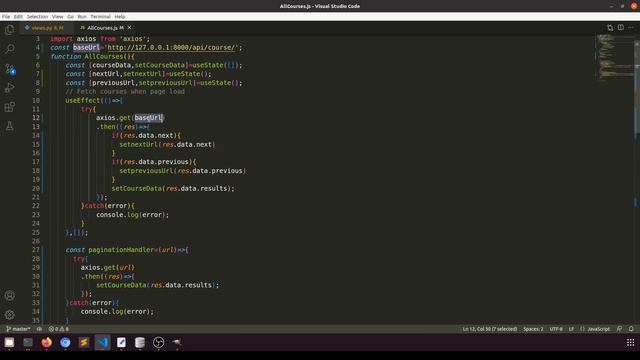Open the More Actions ellipsis for editor
This screenshot has width=640, height=360.
click(x=631, y=27)
